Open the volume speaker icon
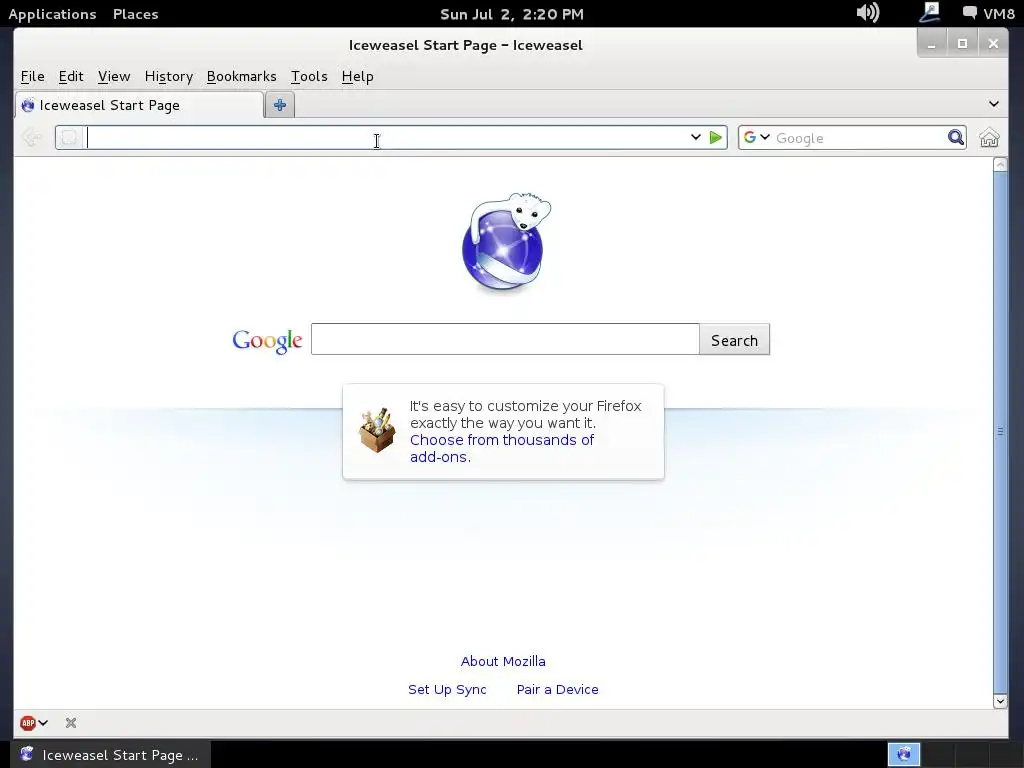The height and width of the screenshot is (768, 1024). point(867,12)
